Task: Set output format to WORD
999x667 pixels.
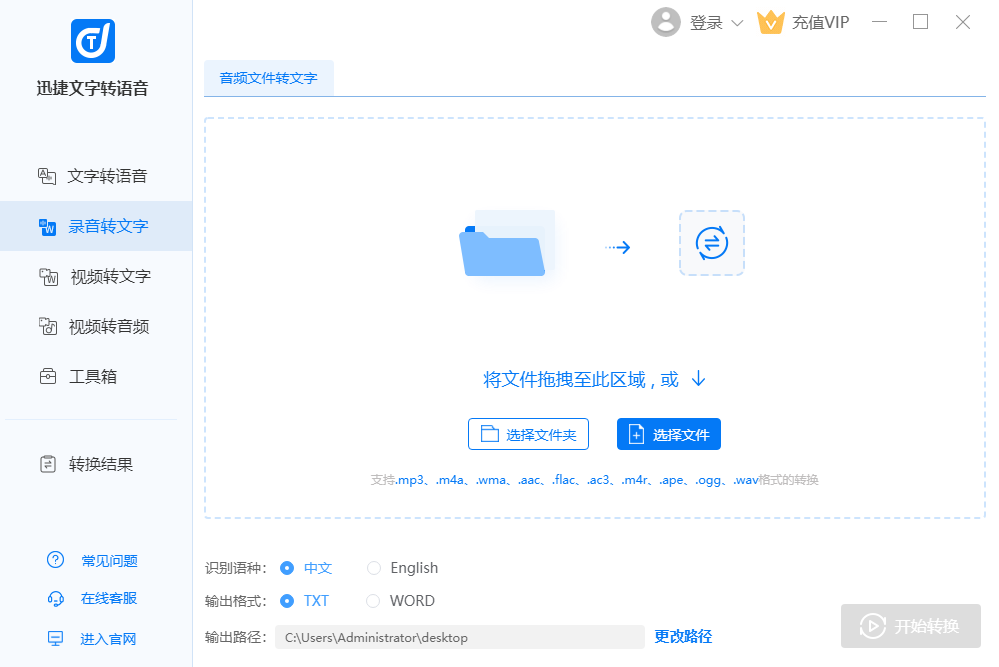Action: point(374,601)
